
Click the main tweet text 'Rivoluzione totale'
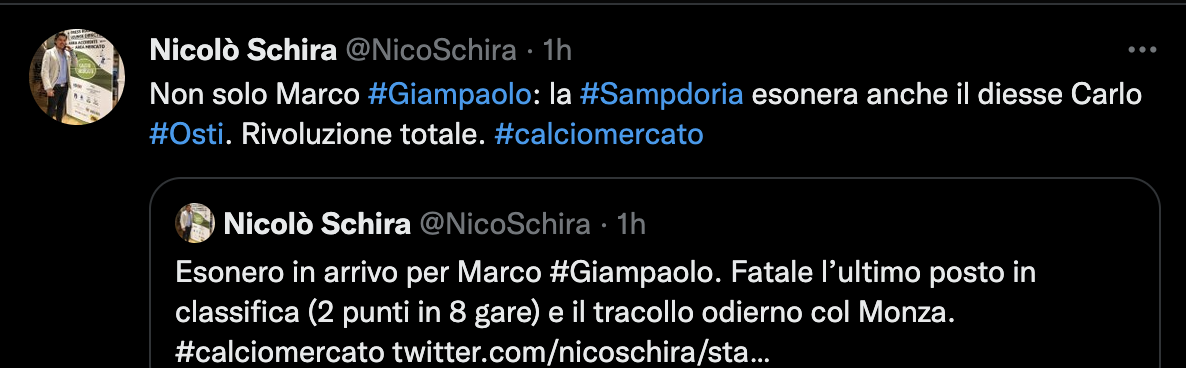(x=359, y=134)
